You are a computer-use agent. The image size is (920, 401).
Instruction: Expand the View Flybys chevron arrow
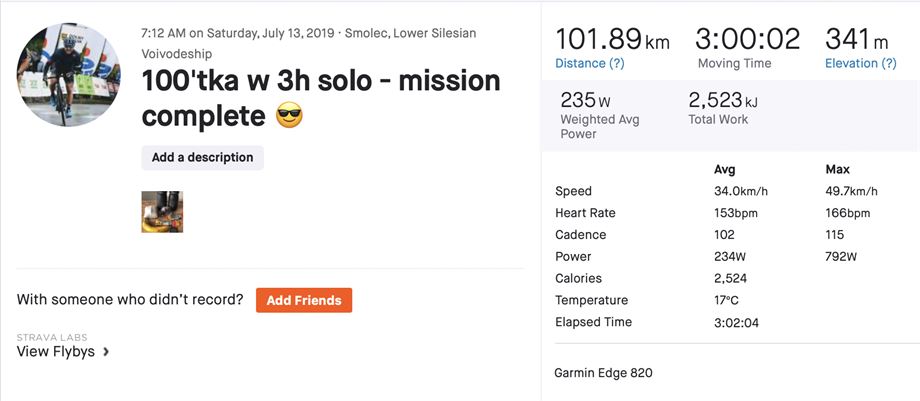[106, 352]
